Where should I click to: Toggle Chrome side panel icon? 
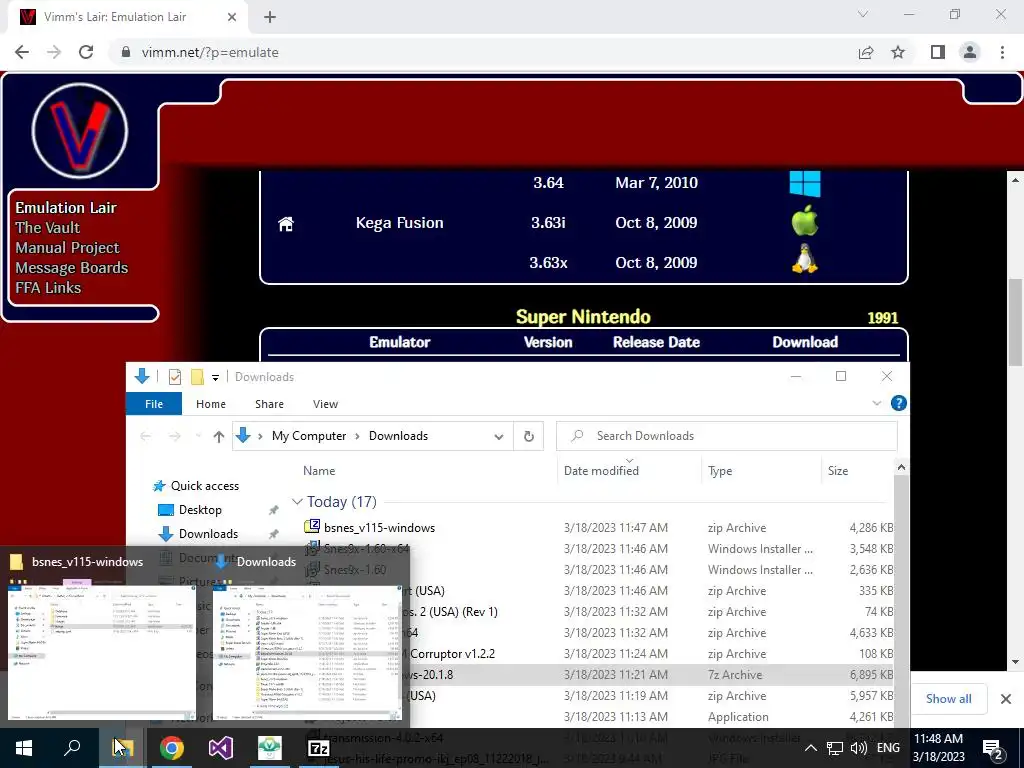[938, 52]
